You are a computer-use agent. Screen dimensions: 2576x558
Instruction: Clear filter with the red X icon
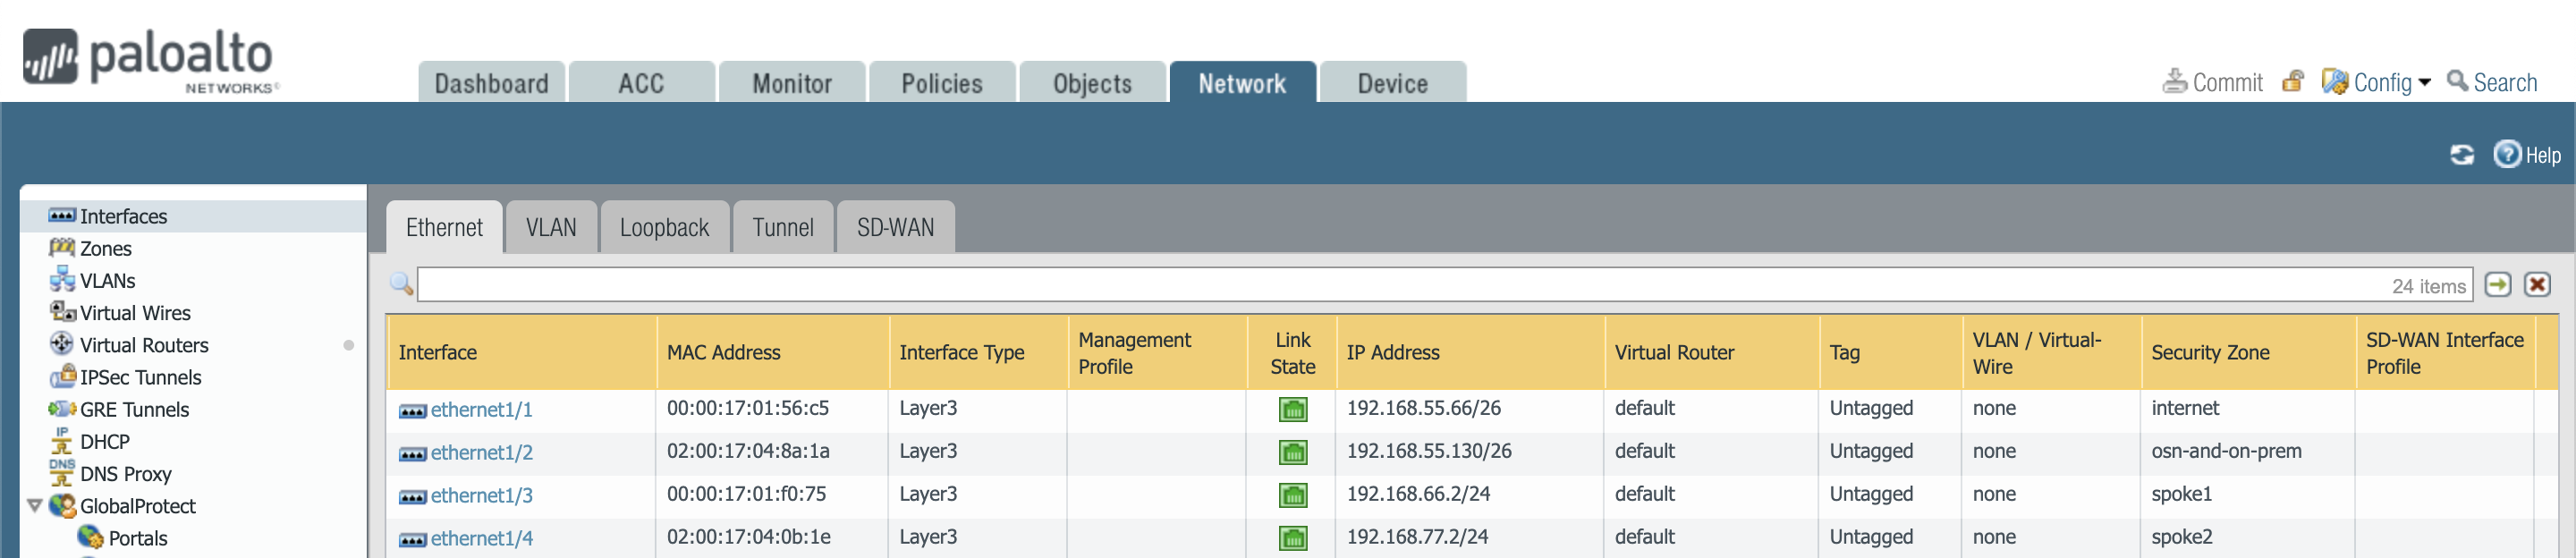(x=2537, y=285)
